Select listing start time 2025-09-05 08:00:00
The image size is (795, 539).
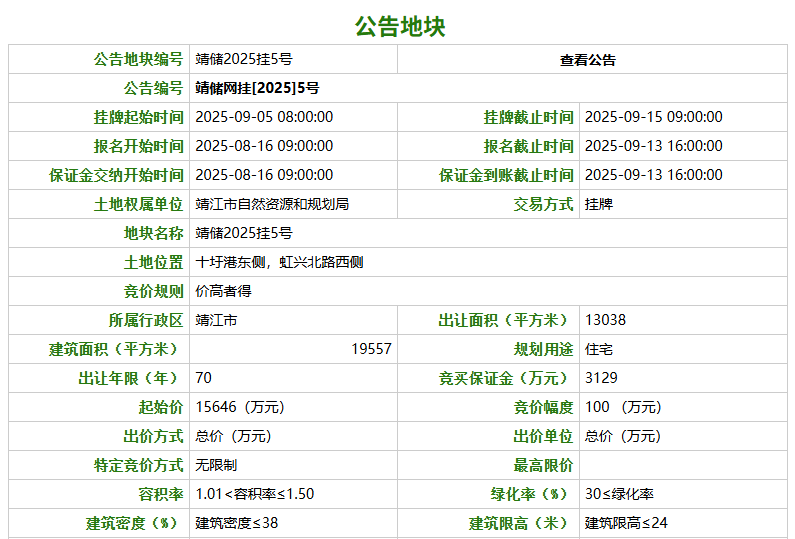click(264, 117)
